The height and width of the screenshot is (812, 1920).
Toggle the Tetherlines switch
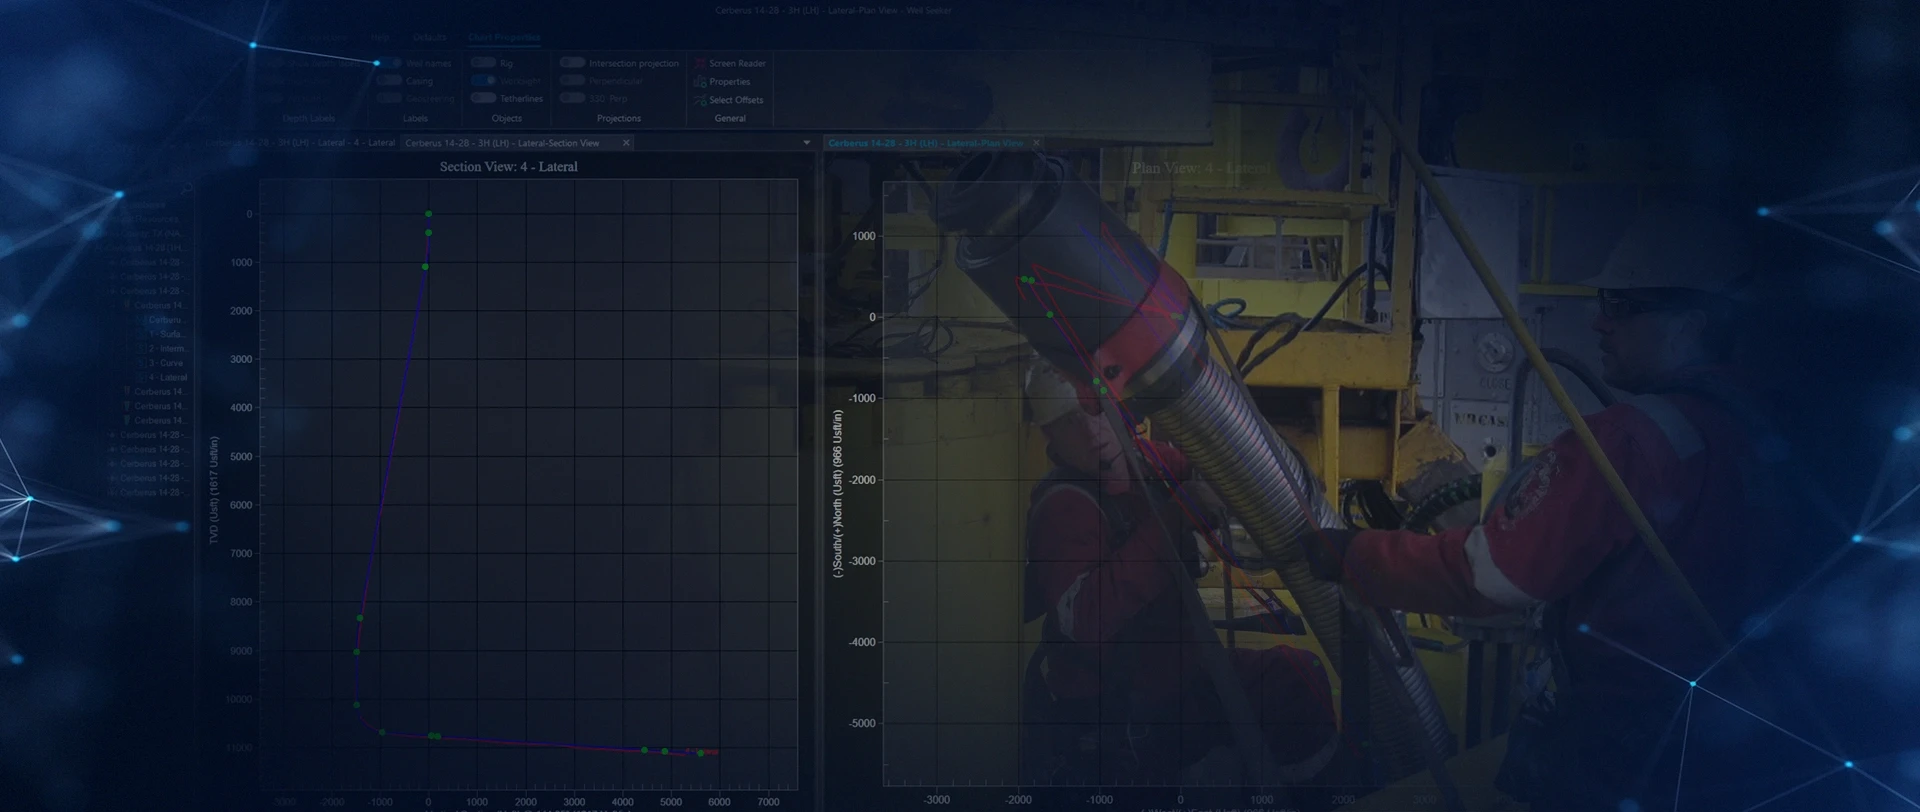(x=484, y=98)
